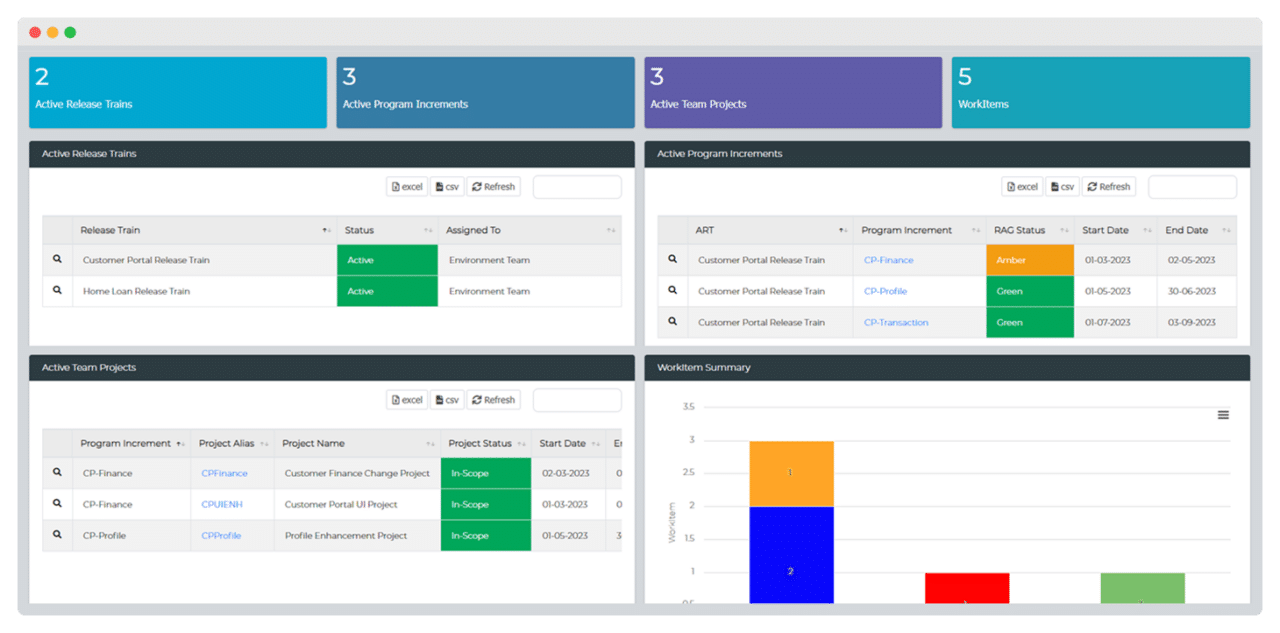Viewport: 1280px width, 633px height.
Task: Open details for Profile Enhancement Project row
Action: click(x=57, y=535)
